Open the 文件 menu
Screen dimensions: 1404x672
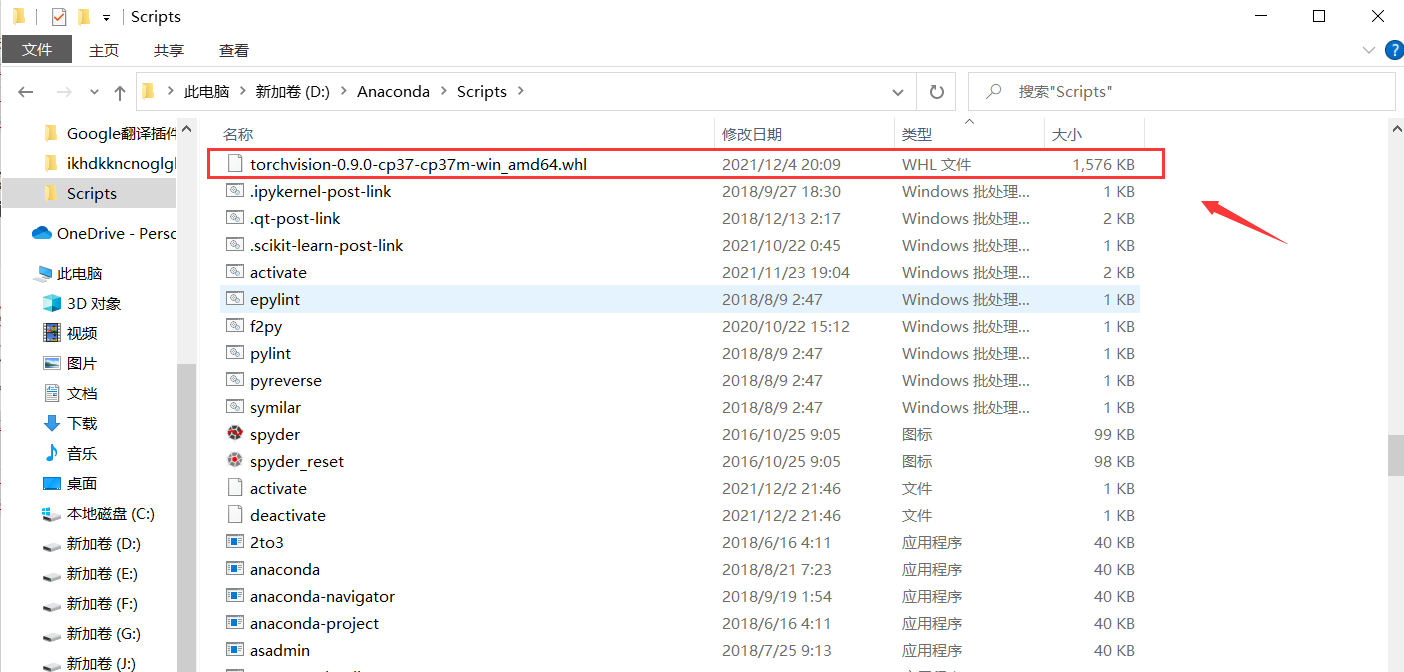click(x=36, y=49)
